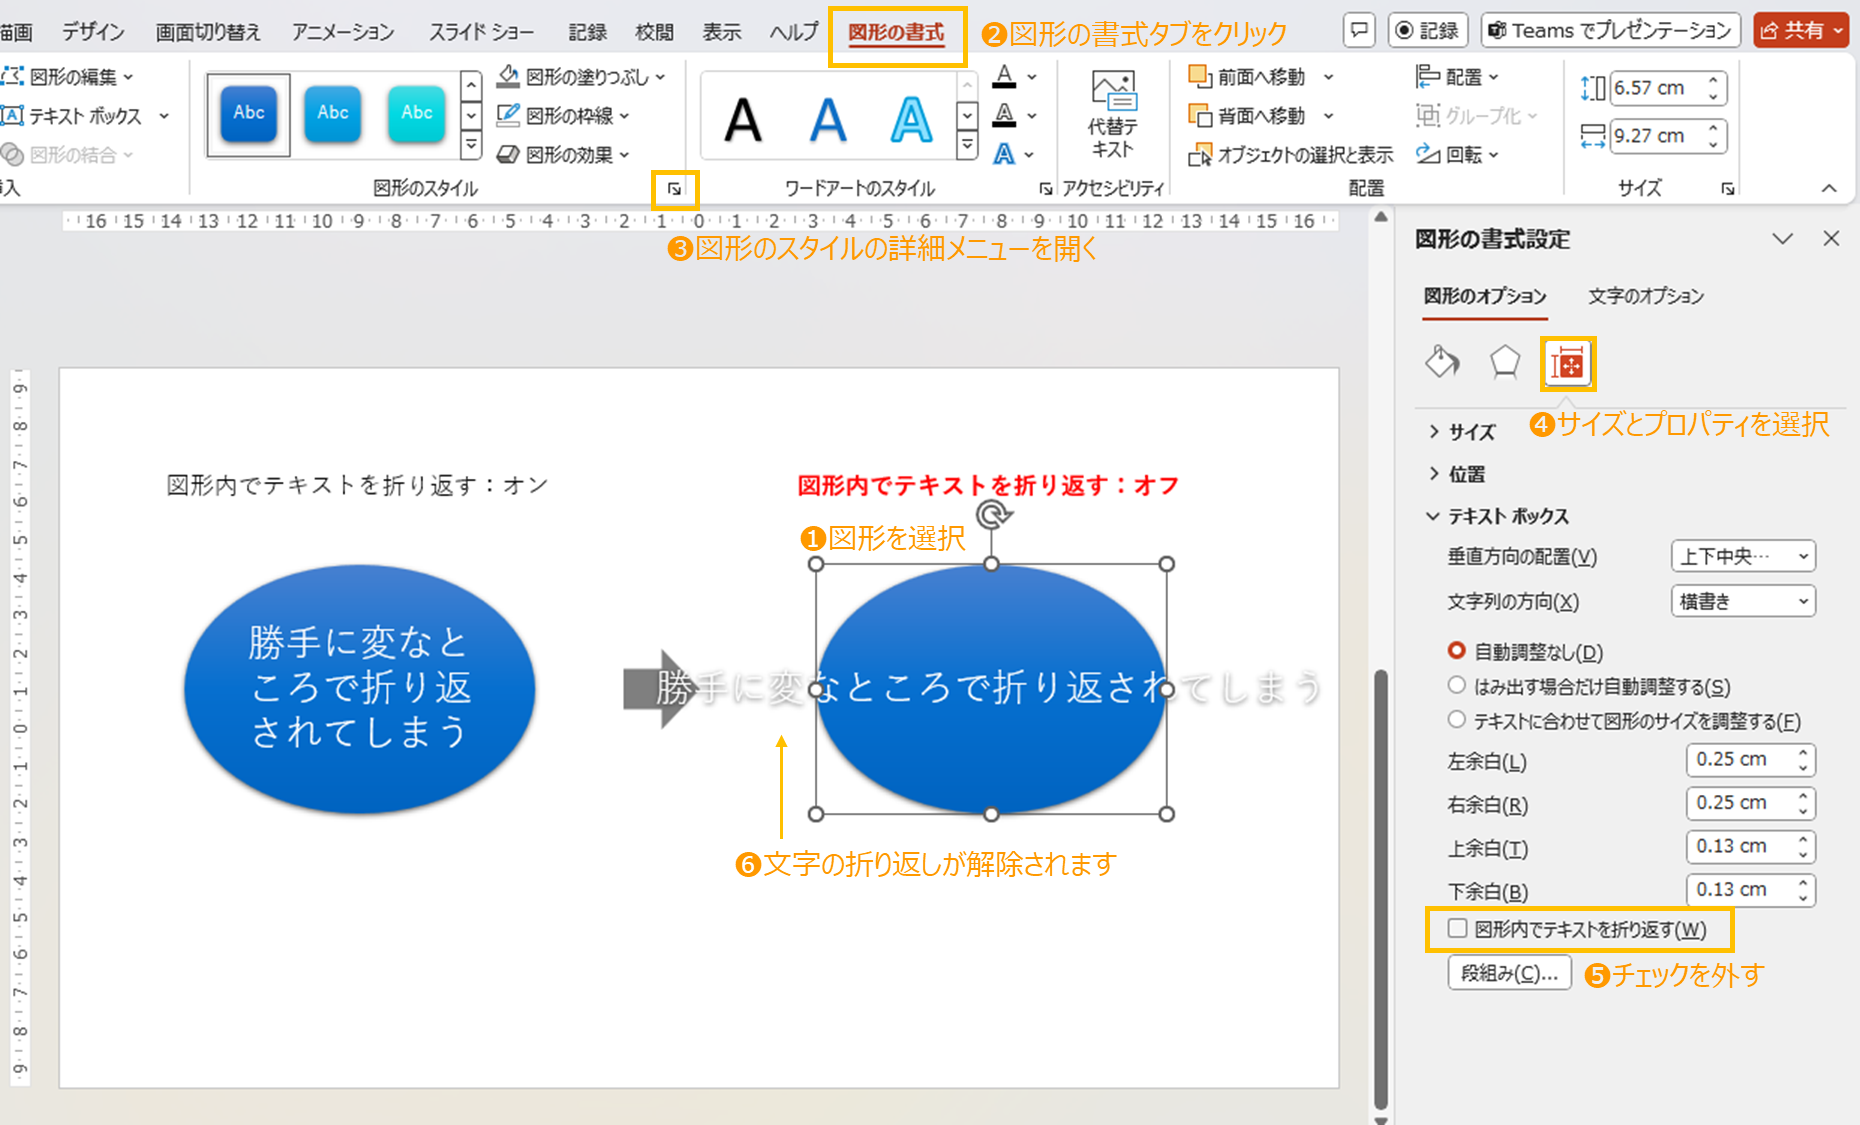The width and height of the screenshot is (1860, 1125).
Task: Expand the 位置 section
Action: click(x=1457, y=474)
